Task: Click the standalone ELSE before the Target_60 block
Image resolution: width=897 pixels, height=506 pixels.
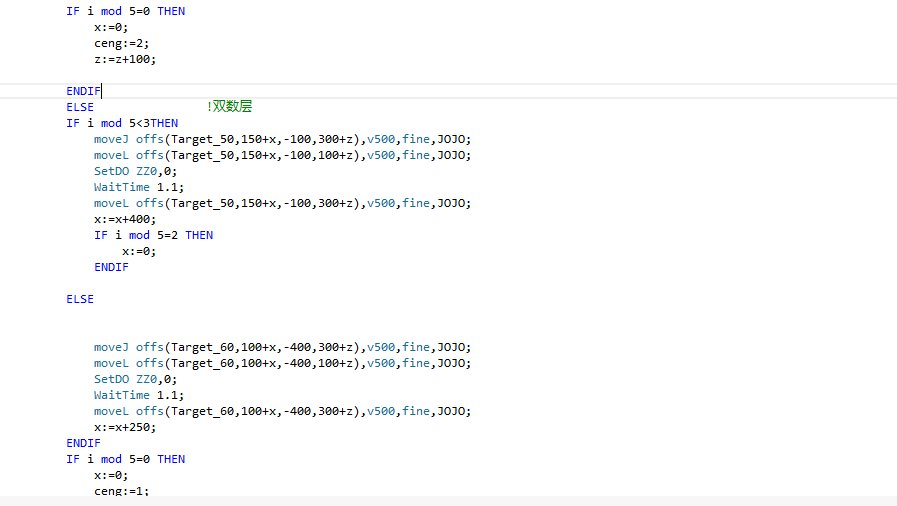Action: click(80, 299)
